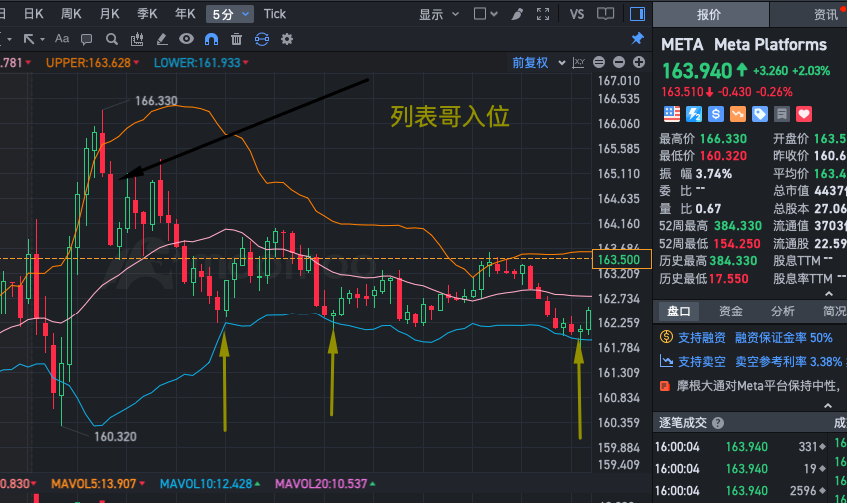Switch to 周K weekly chart
The width and height of the screenshot is (847, 503).
(x=71, y=14)
